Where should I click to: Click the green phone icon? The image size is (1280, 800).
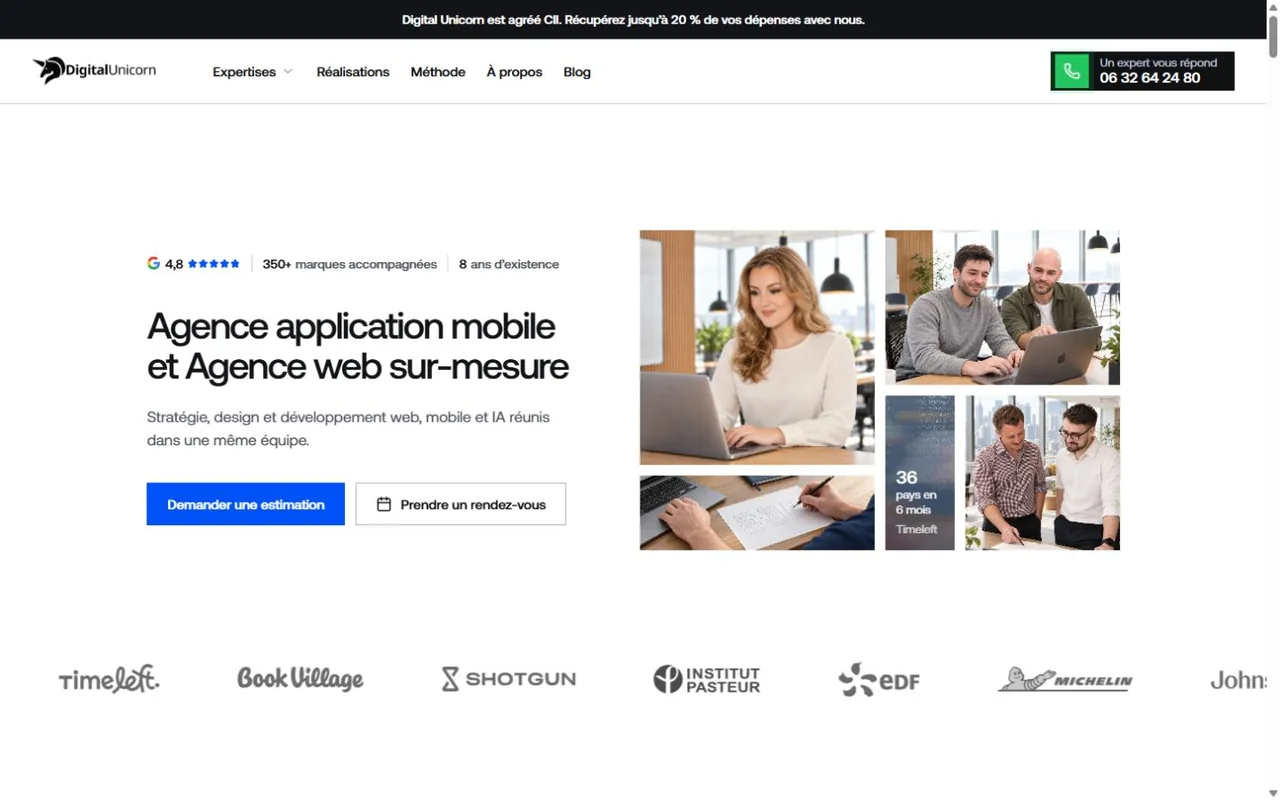click(x=1071, y=71)
